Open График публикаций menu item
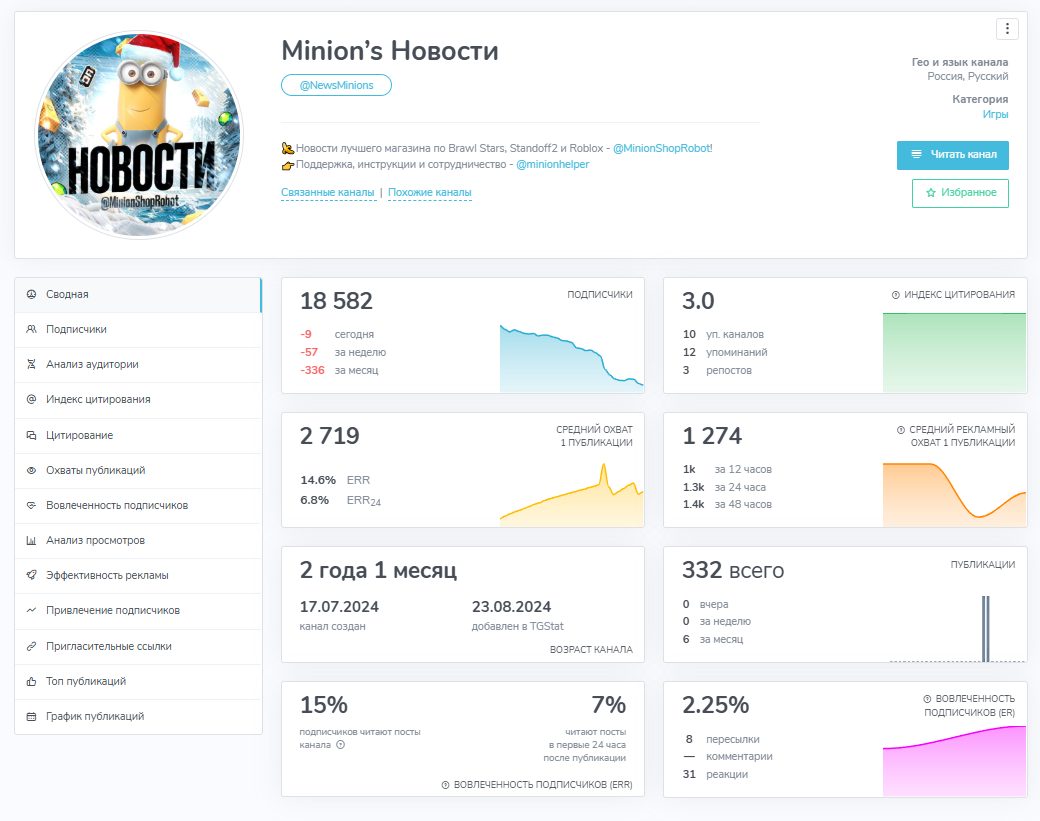 coord(138,717)
